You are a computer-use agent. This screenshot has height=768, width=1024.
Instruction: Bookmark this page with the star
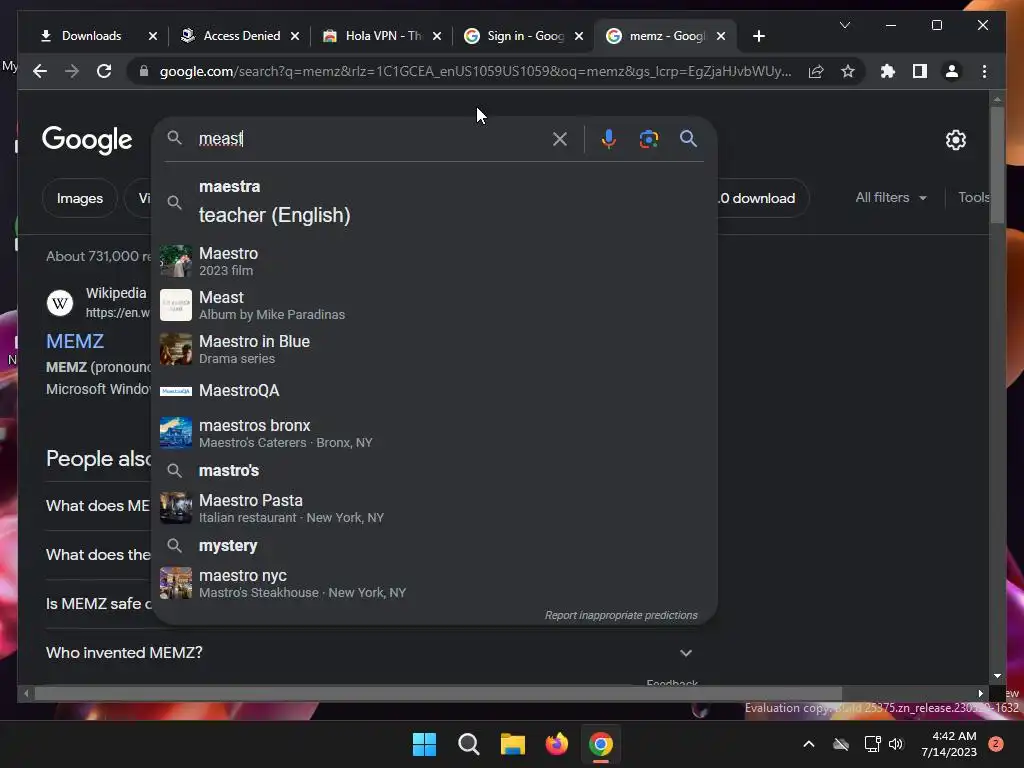coord(848,71)
